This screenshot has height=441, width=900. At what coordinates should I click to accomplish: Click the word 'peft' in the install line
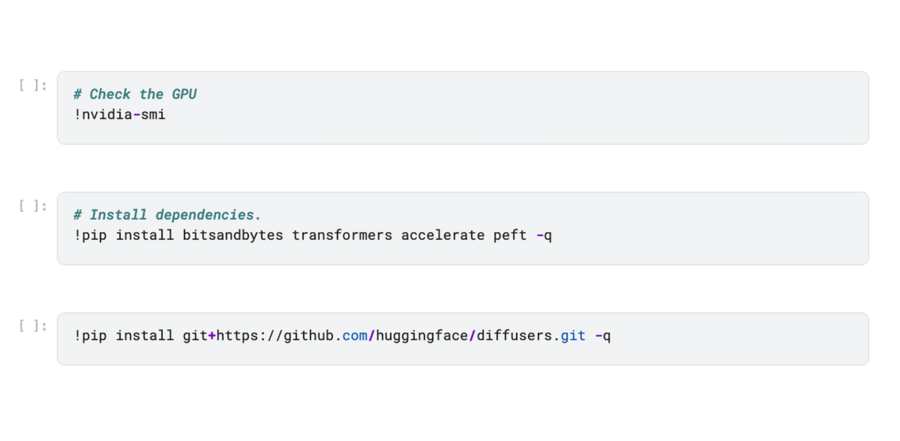[x=510, y=236]
